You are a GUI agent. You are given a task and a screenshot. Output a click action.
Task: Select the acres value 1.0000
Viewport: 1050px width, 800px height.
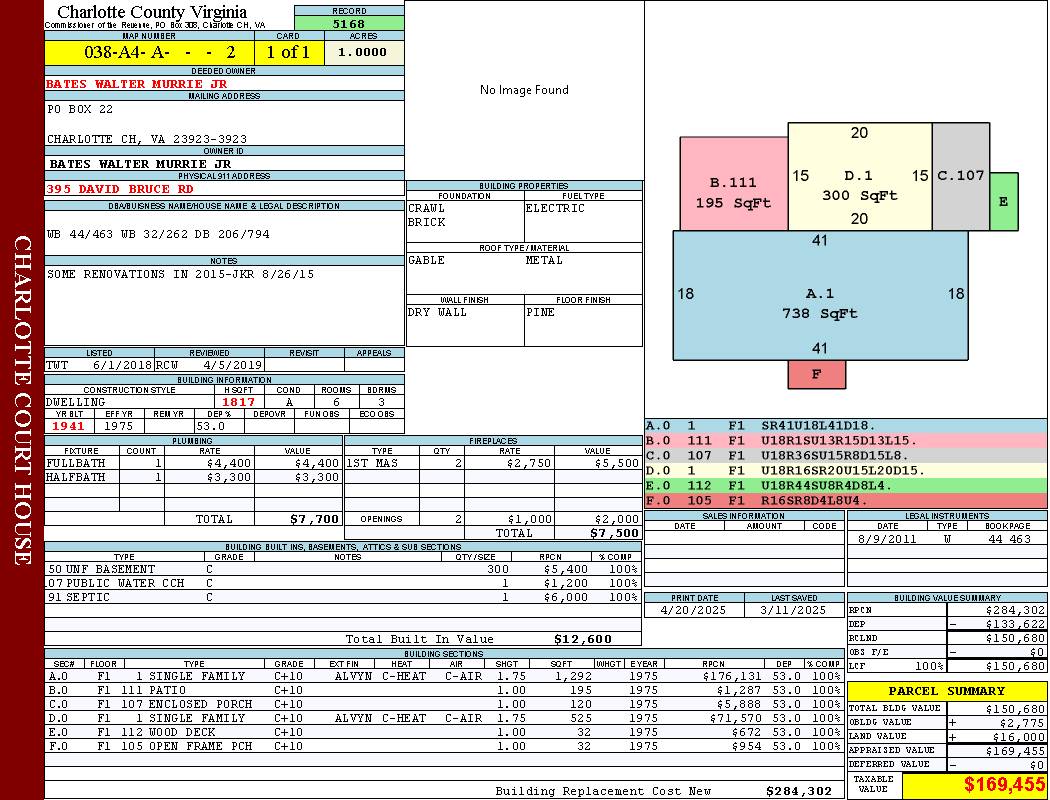pyautogui.click(x=362, y=52)
